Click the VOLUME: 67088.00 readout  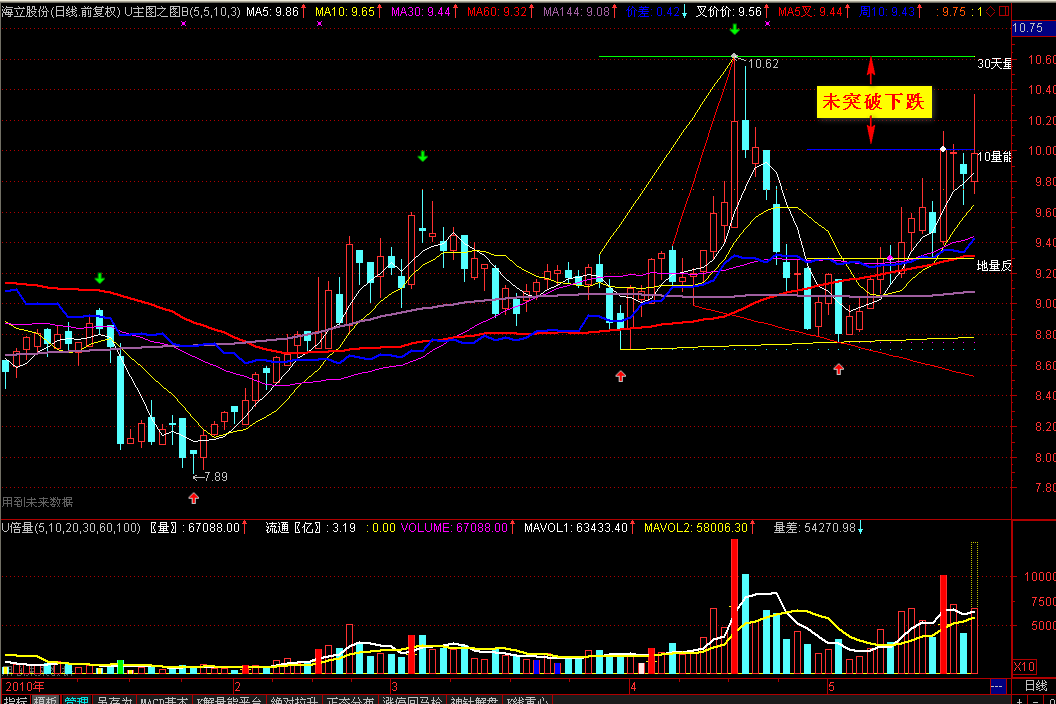pos(458,527)
